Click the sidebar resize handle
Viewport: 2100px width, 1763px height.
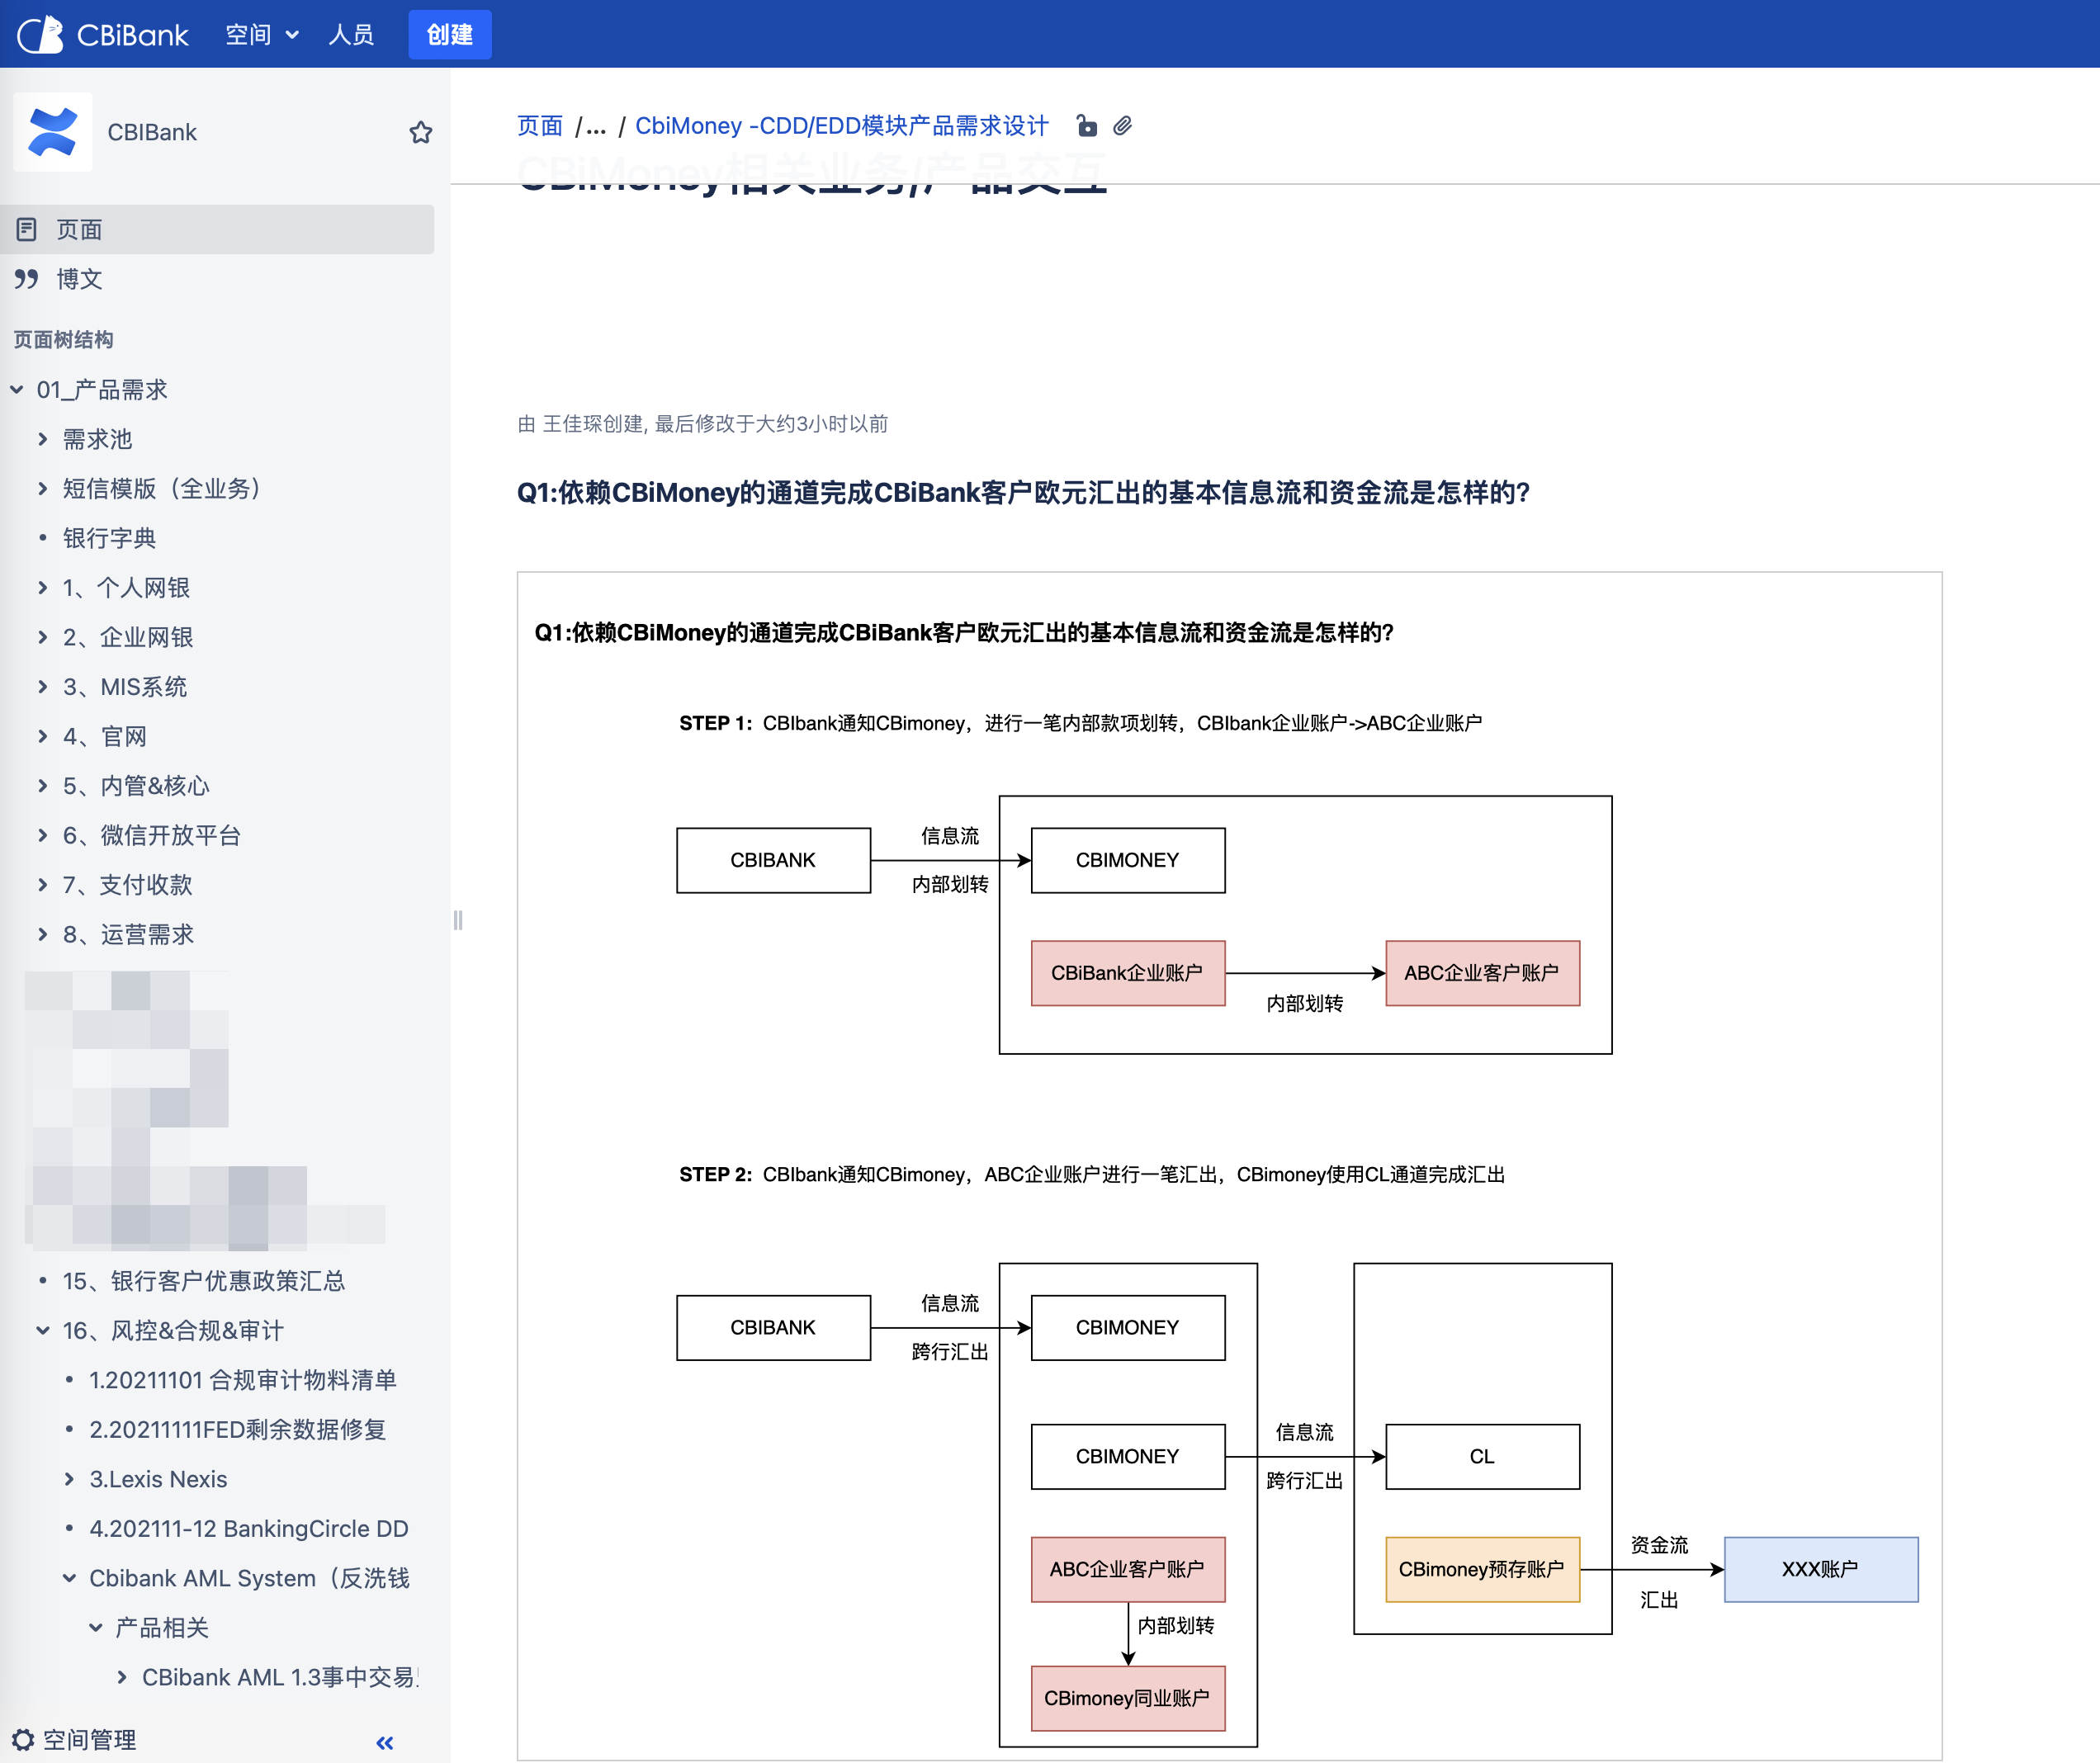pos(458,920)
